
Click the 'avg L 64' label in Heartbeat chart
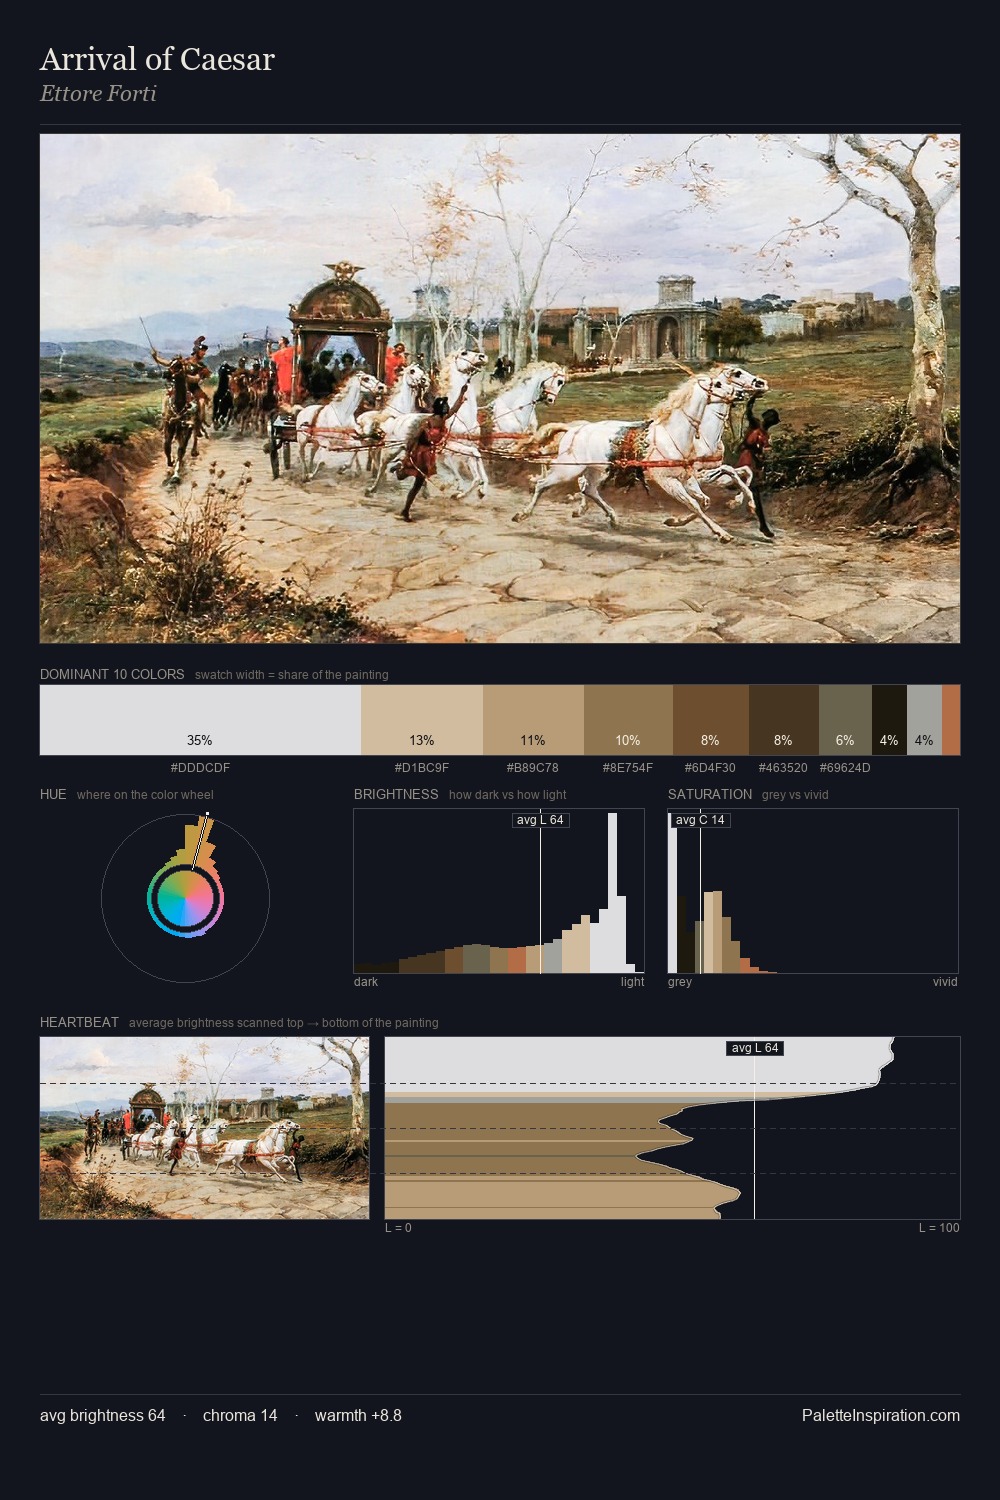(x=755, y=1048)
